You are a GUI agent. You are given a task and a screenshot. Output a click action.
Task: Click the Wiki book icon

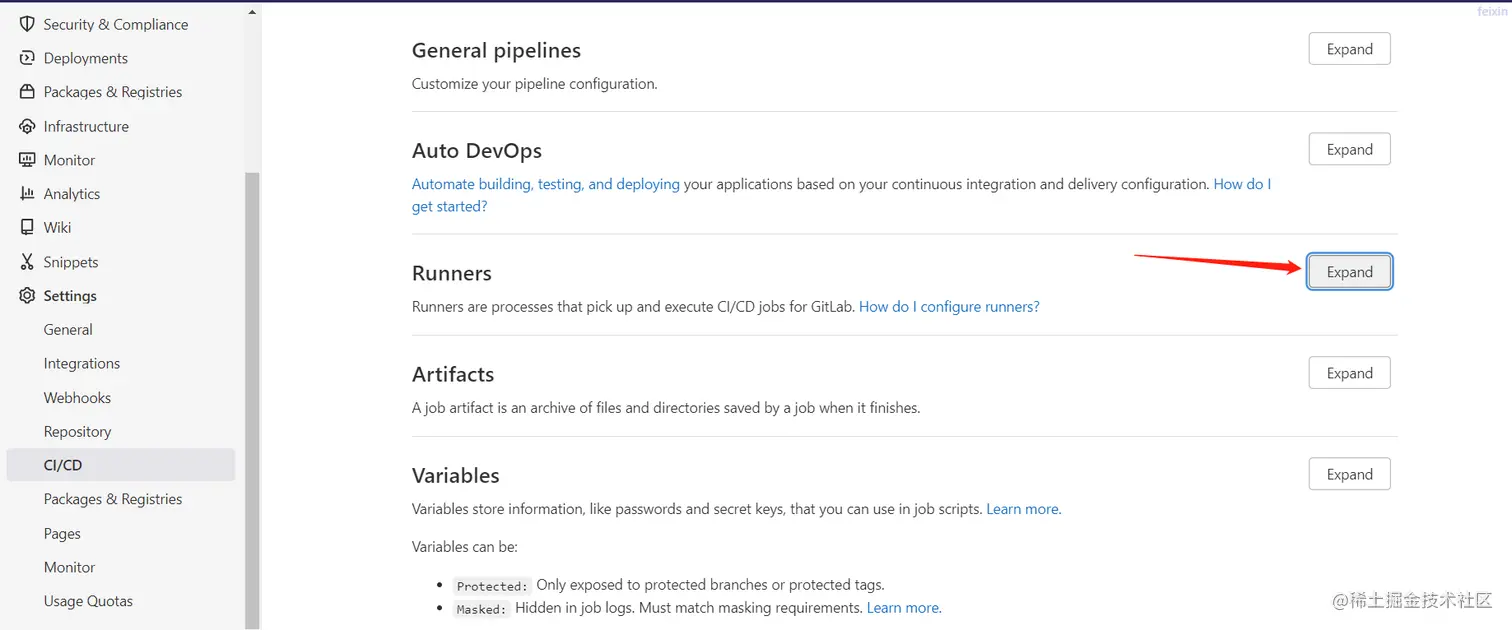click(27, 228)
